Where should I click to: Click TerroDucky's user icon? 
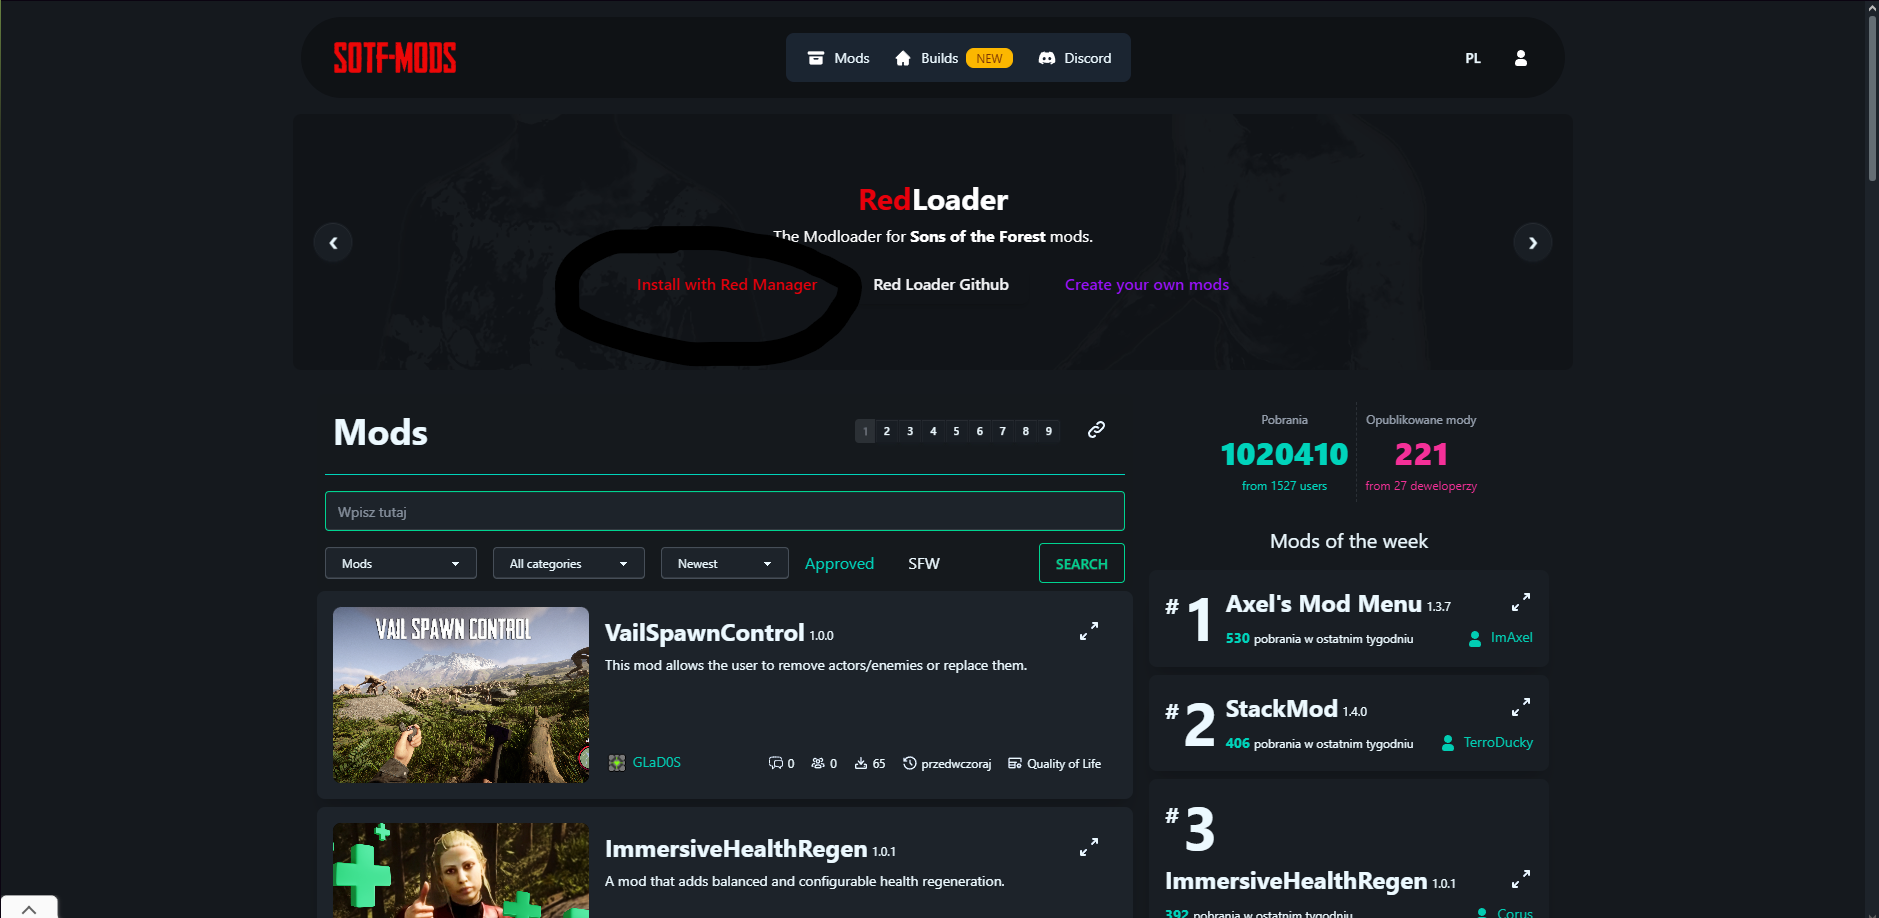[x=1448, y=743]
